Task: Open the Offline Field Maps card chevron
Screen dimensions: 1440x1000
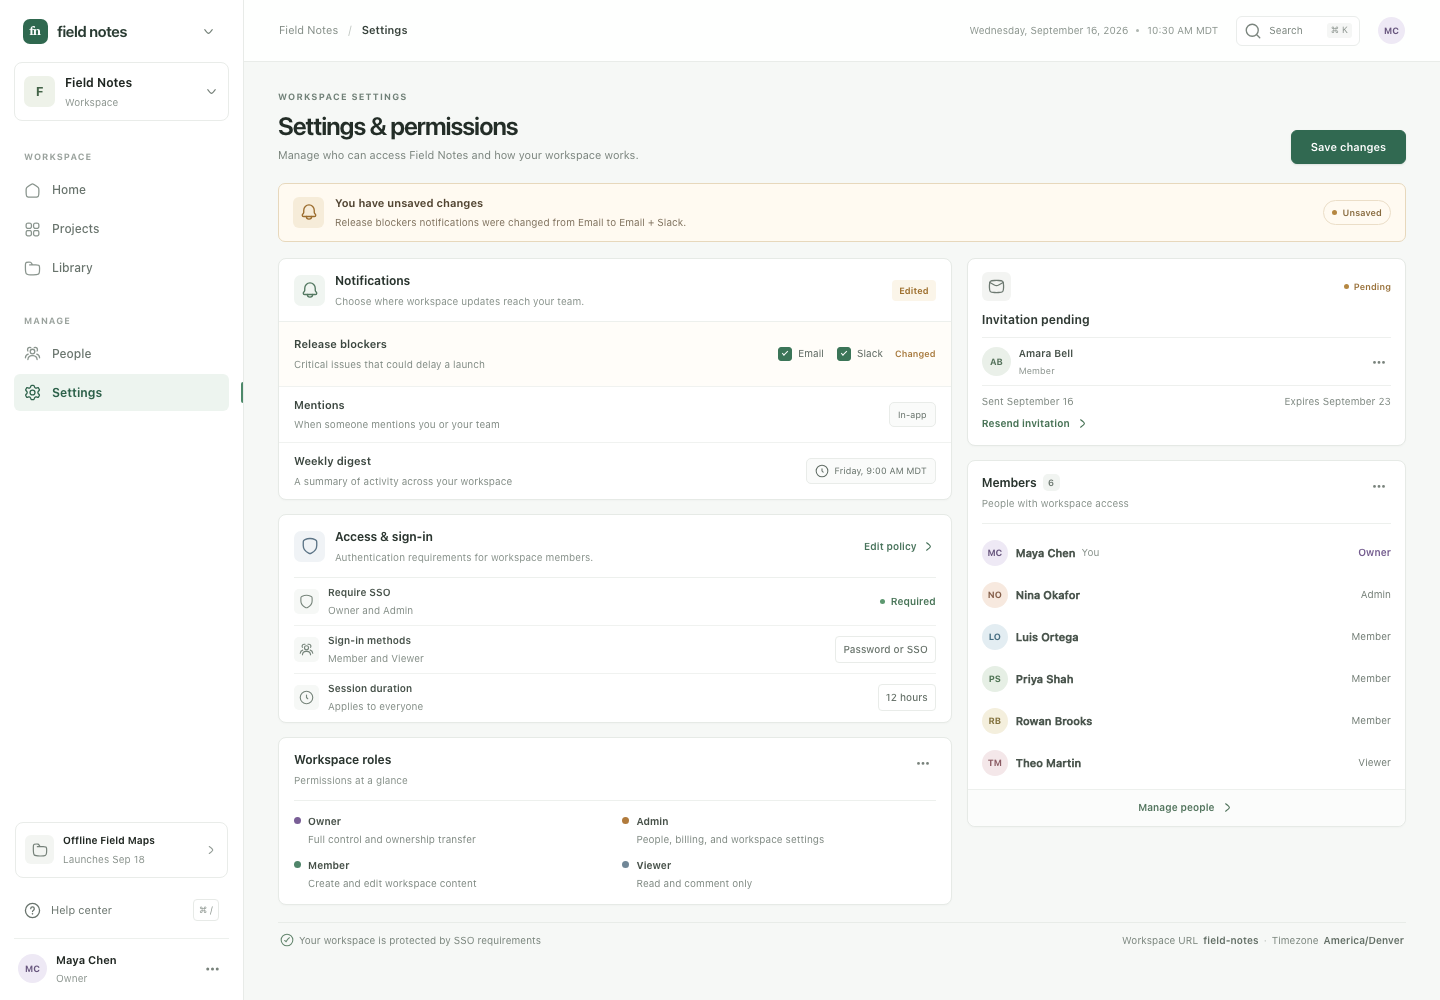Action: tap(211, 850)
